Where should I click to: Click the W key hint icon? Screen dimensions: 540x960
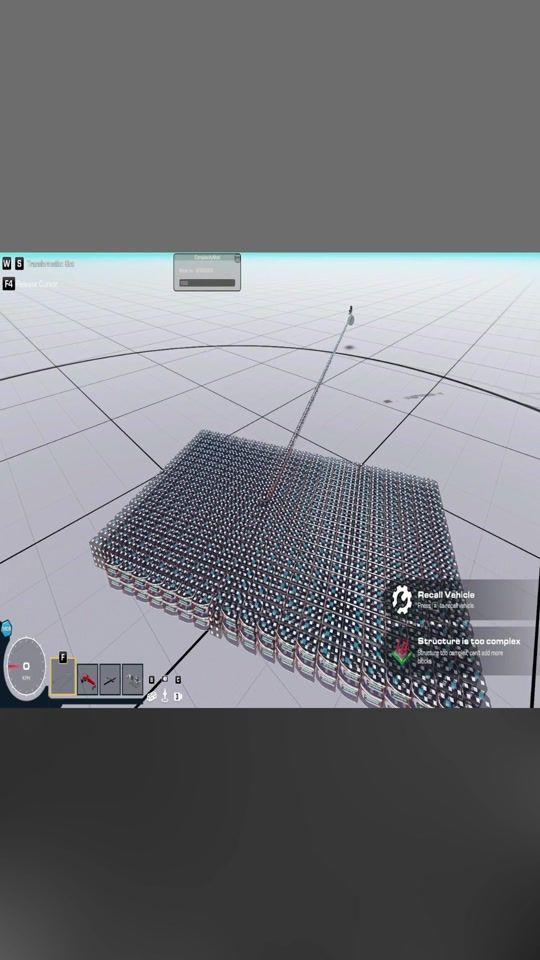[7, 263]
